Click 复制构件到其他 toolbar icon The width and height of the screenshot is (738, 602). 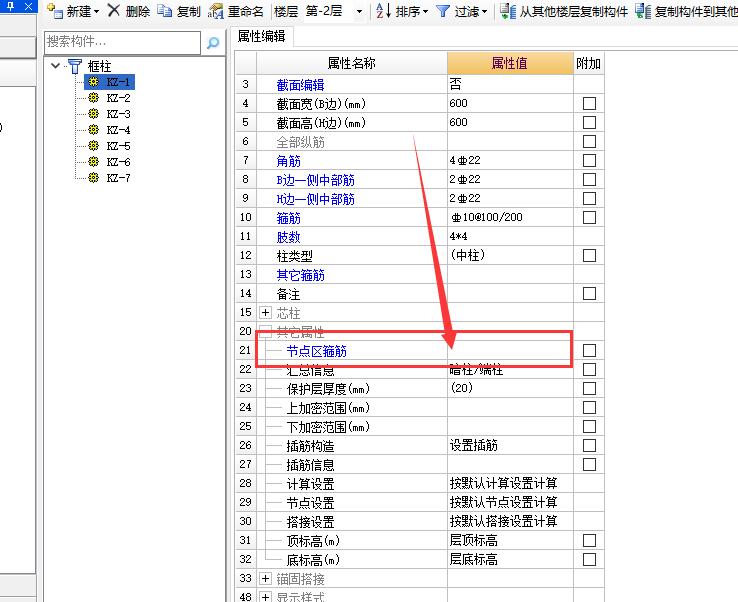pos(643,11)
